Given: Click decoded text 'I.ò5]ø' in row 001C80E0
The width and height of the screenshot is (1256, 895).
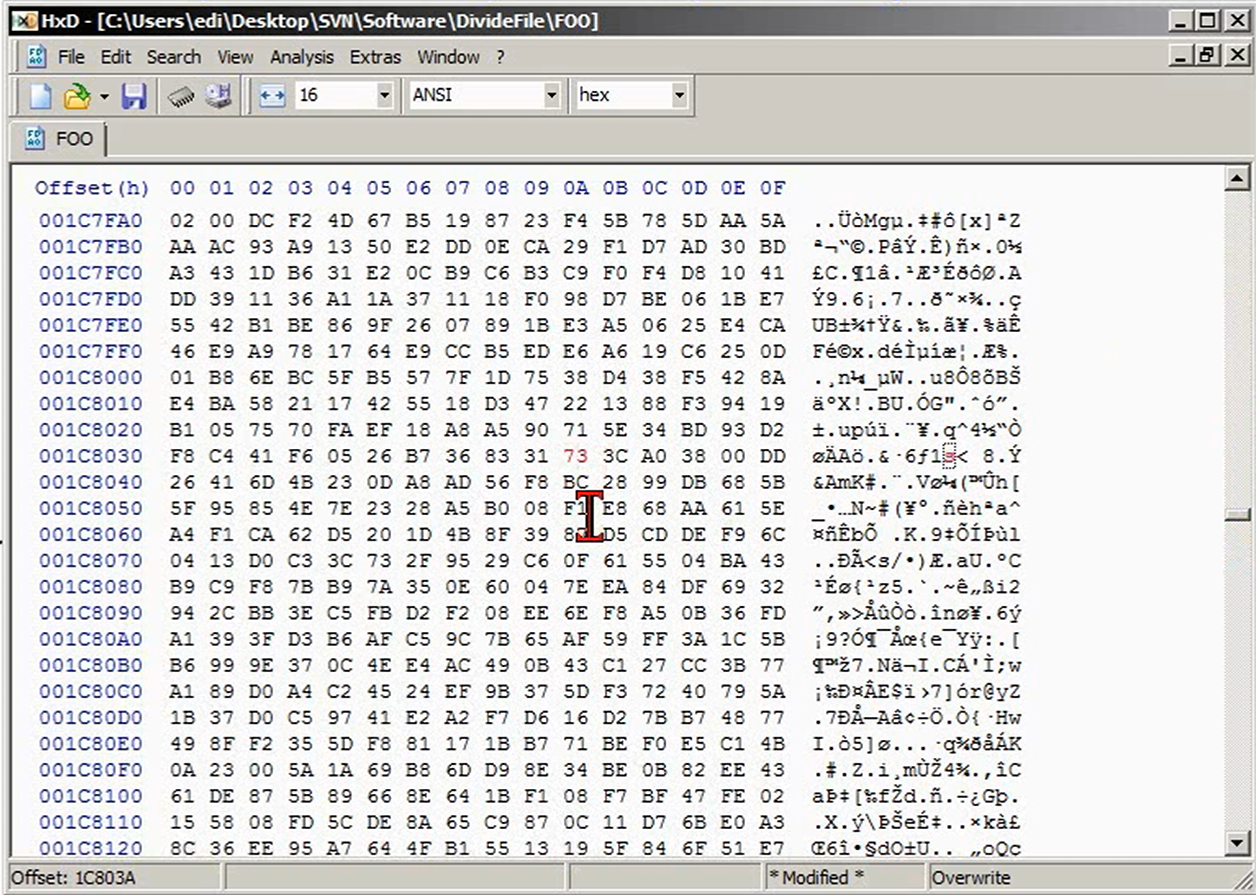Looking at the screenshot, I should tap(853, 744).
